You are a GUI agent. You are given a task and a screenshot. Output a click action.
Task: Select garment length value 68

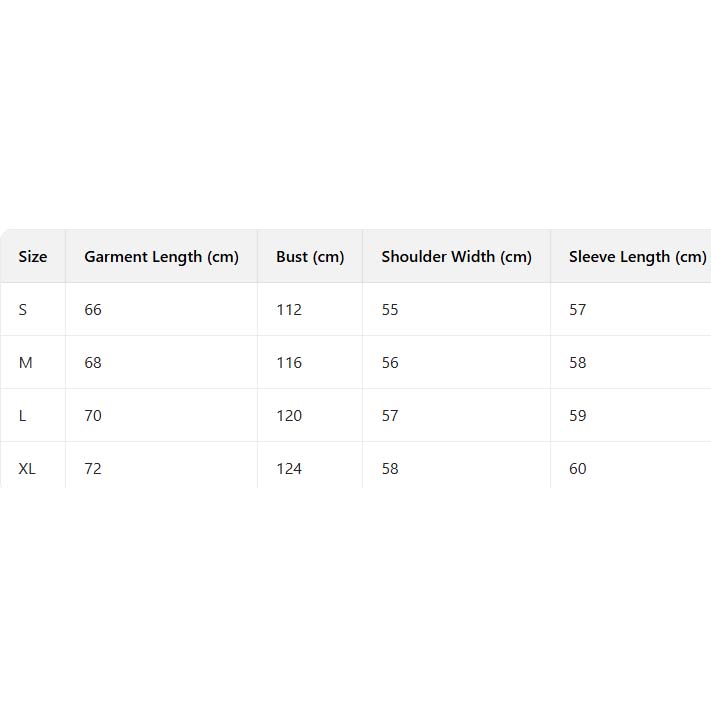click(93, 363)
